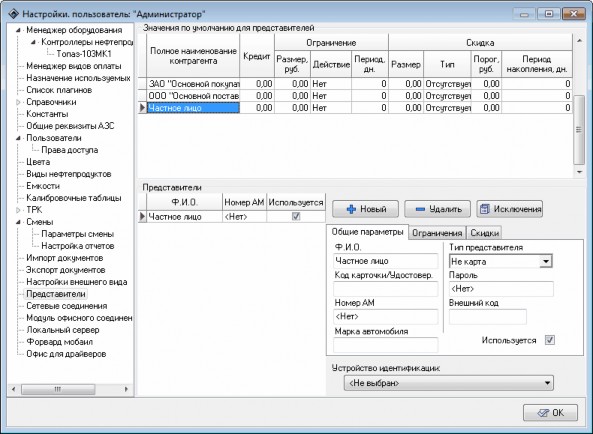Toggle Используется checkbox in representatives grid row
Viewport: 593px width, 434px height.
pyautogui.click(x=296, y=216)
